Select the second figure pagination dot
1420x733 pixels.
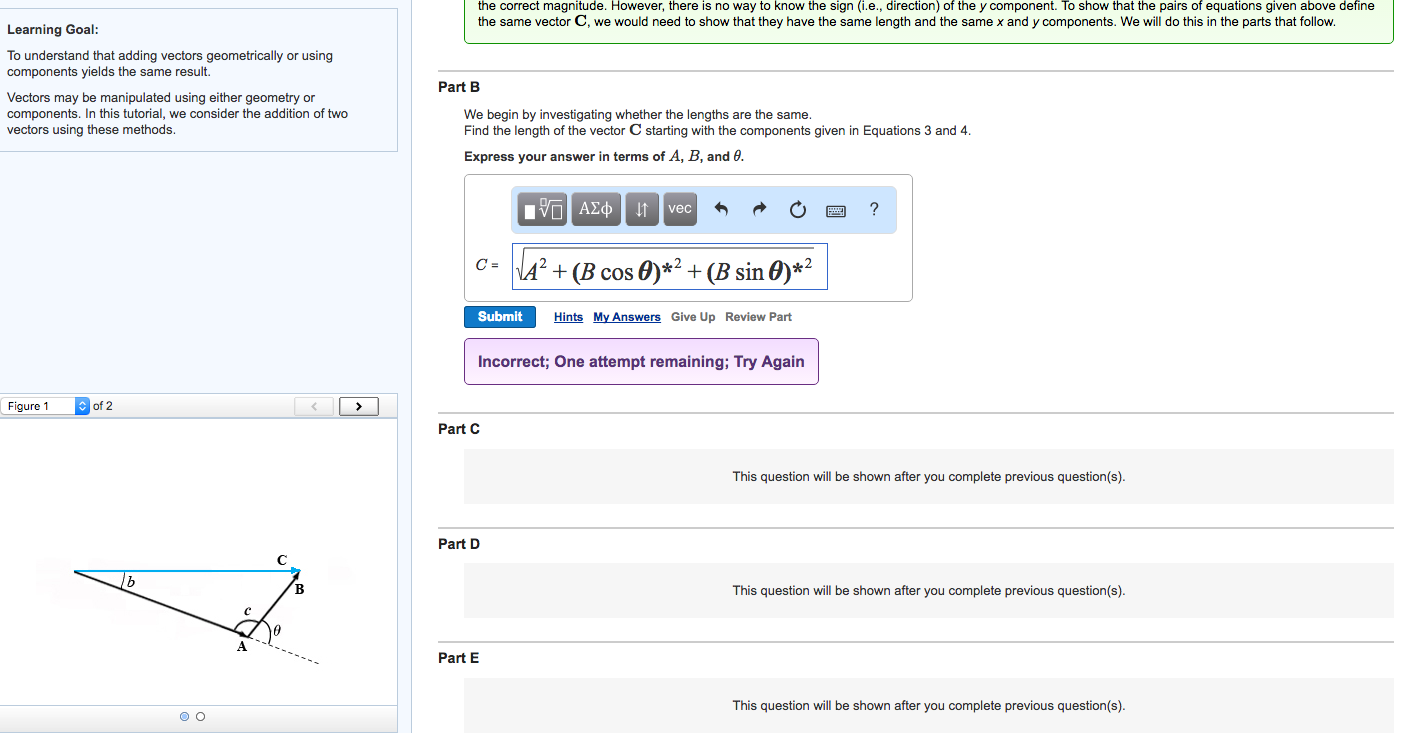(199, 716)
